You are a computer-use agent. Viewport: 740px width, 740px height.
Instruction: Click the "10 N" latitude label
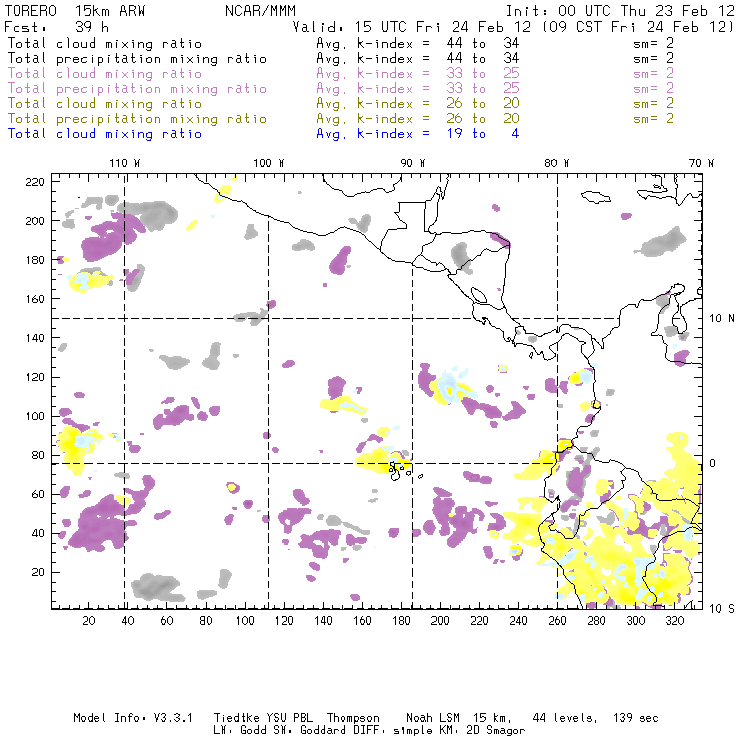coord(722,319)
